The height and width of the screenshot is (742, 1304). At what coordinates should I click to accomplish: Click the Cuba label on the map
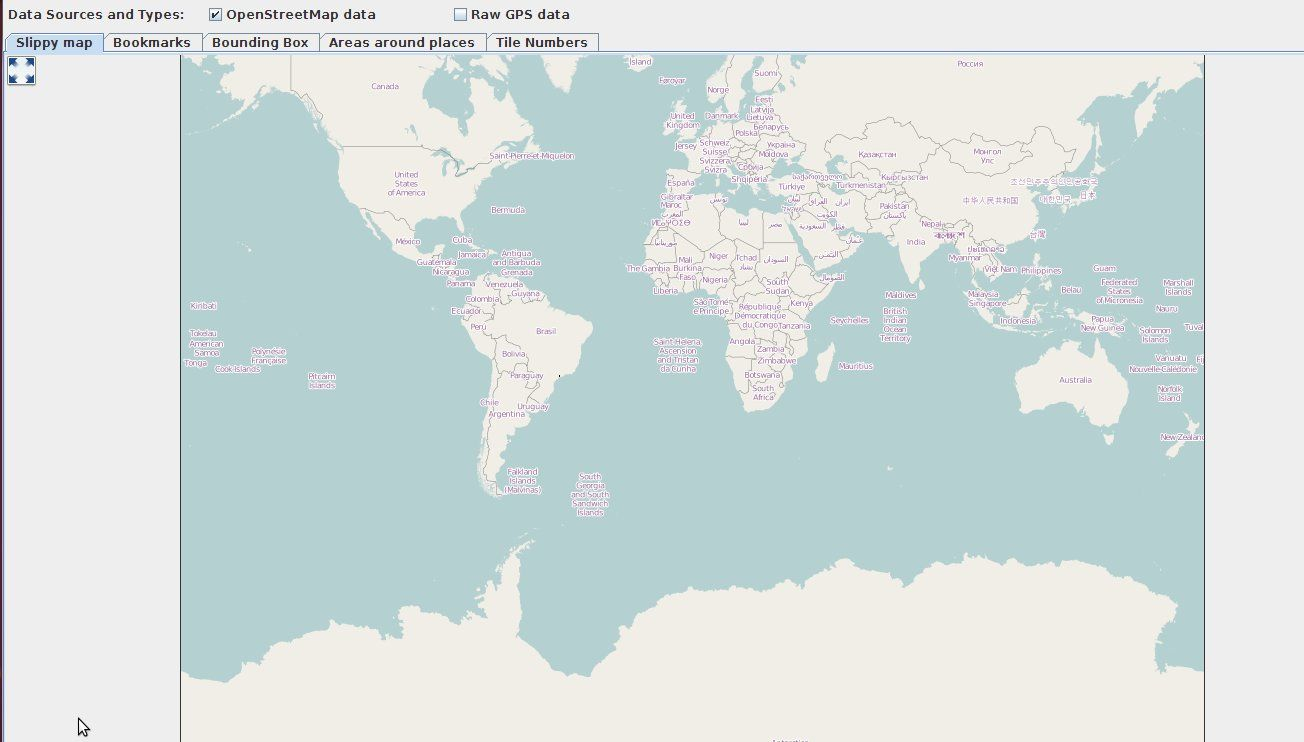coord(461,240)
